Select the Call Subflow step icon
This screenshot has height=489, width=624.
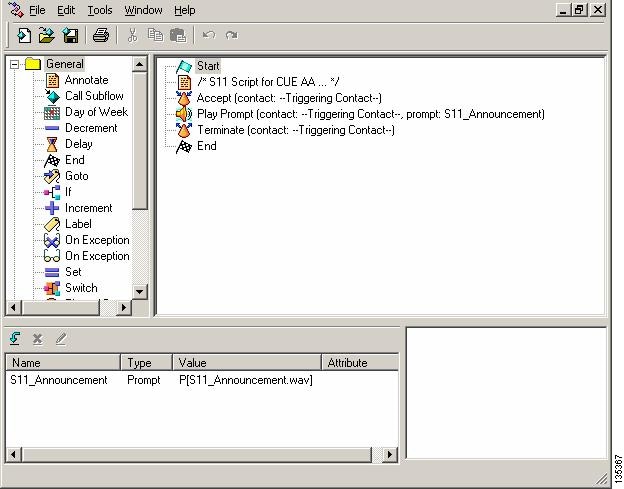coord(52,96)
